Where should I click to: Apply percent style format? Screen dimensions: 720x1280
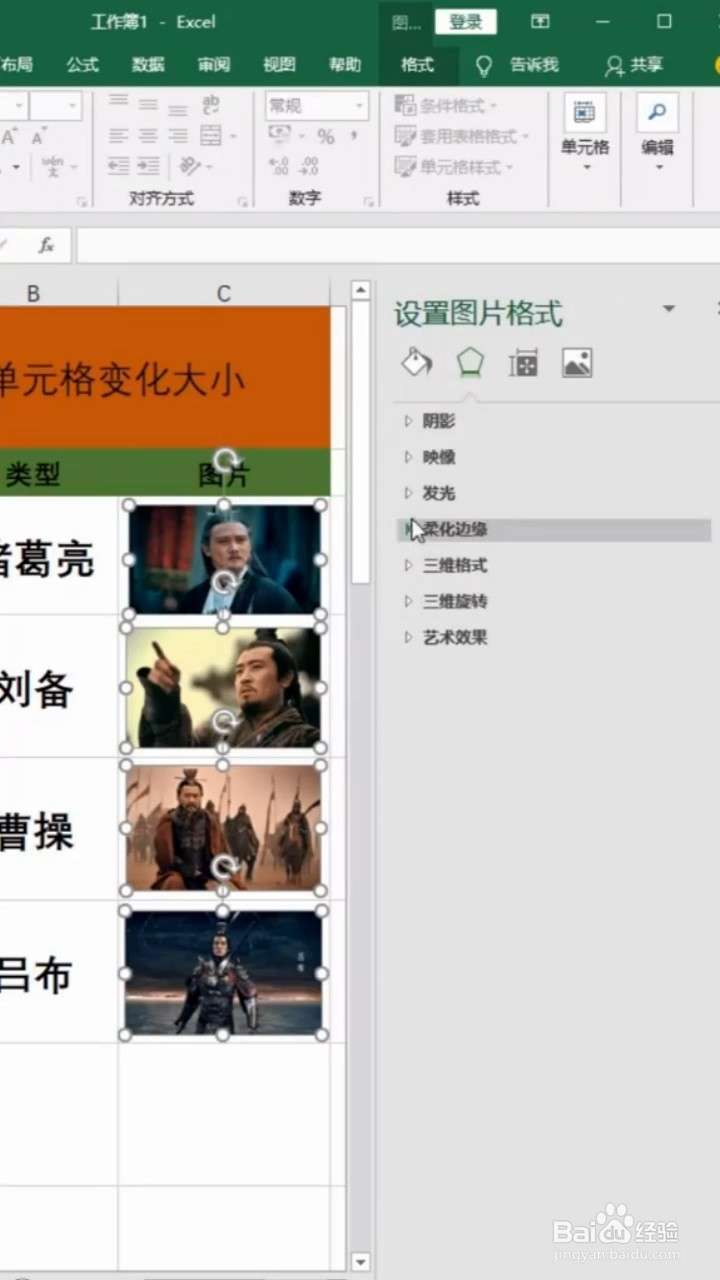[x=326, y=136]
